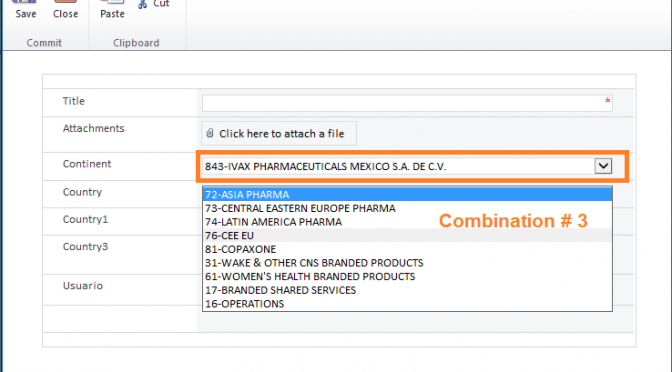
Task: Click the Paste clipboard button
Action: pyautogui.click(x=112, y=10)
